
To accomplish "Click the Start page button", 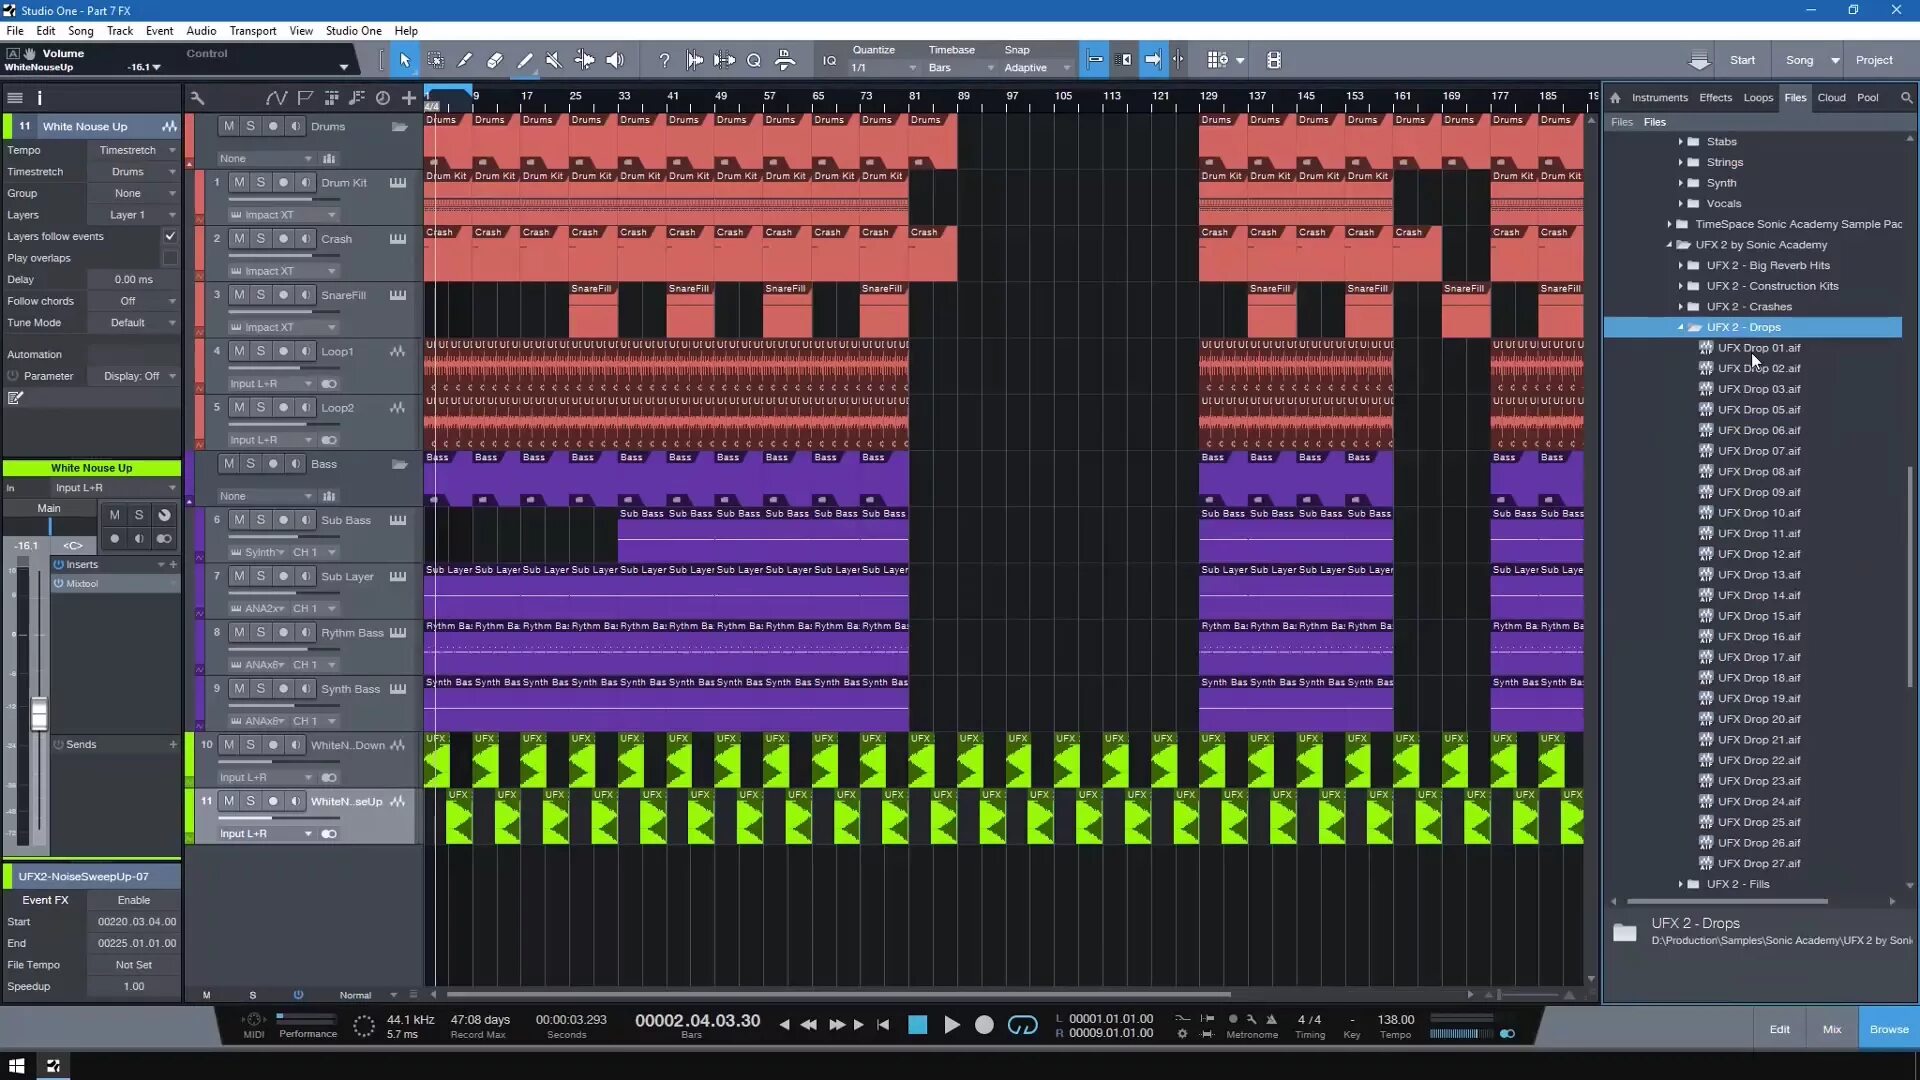I will pos(1742,60).
